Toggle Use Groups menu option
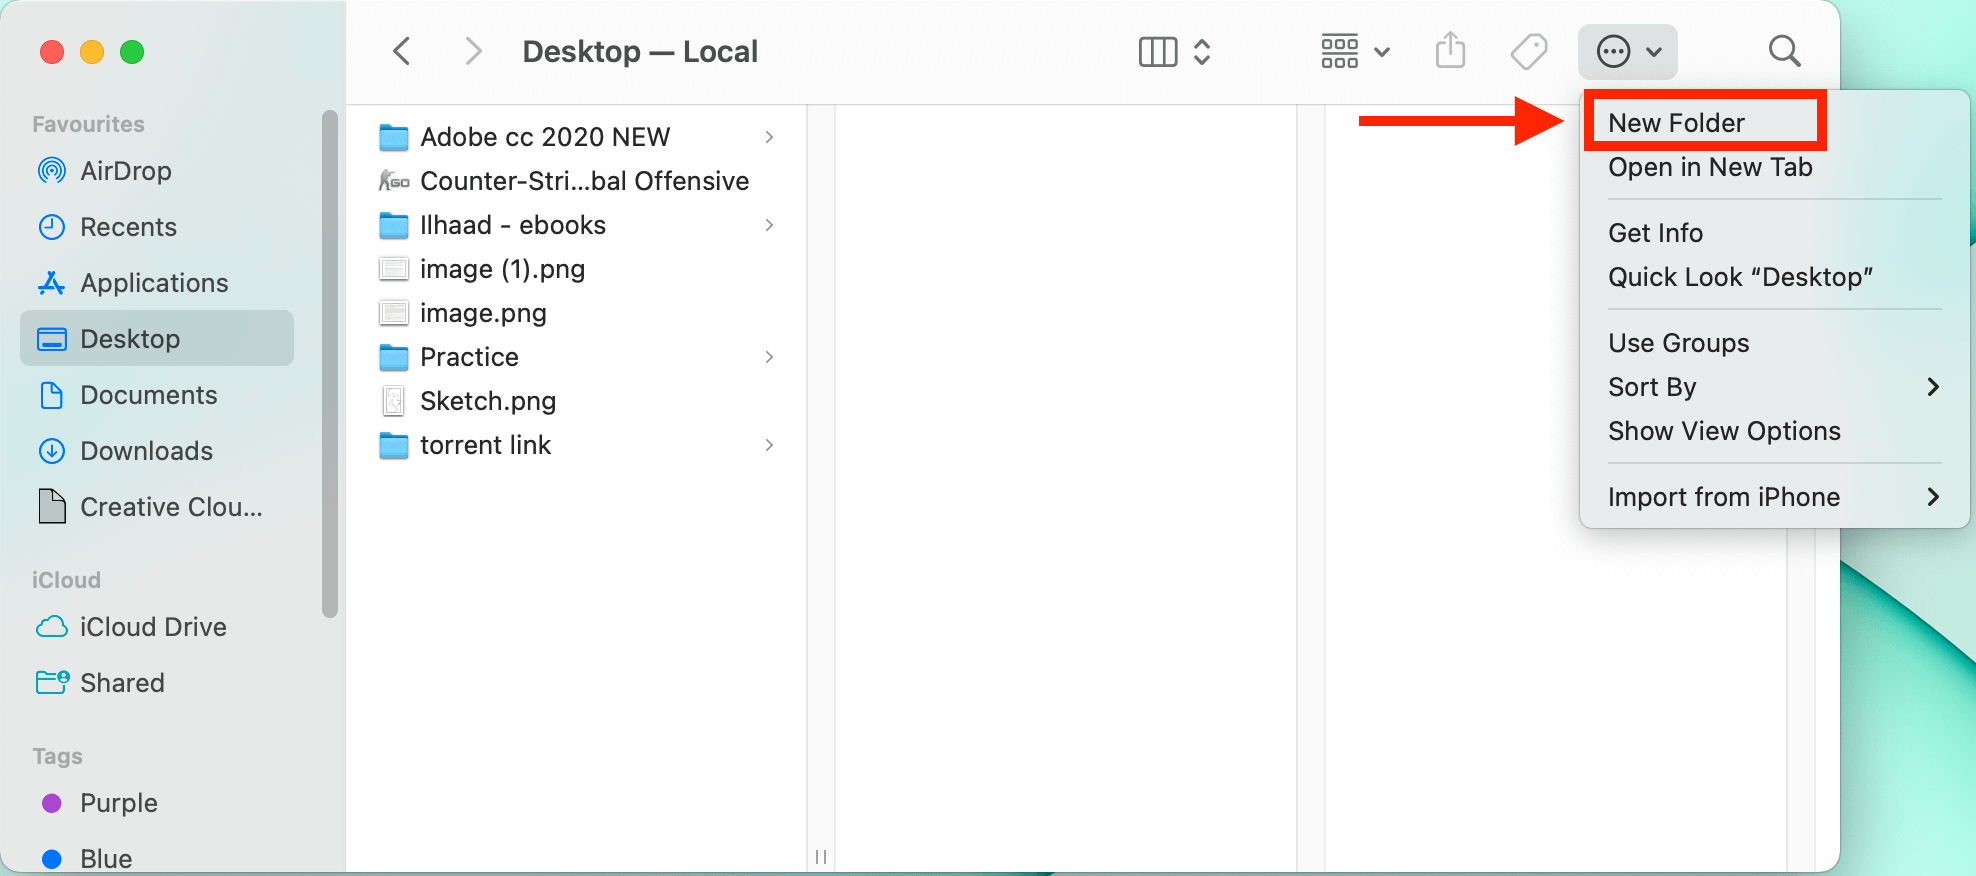Viewport: 1976px width, 876px height. coord(1678,343)
